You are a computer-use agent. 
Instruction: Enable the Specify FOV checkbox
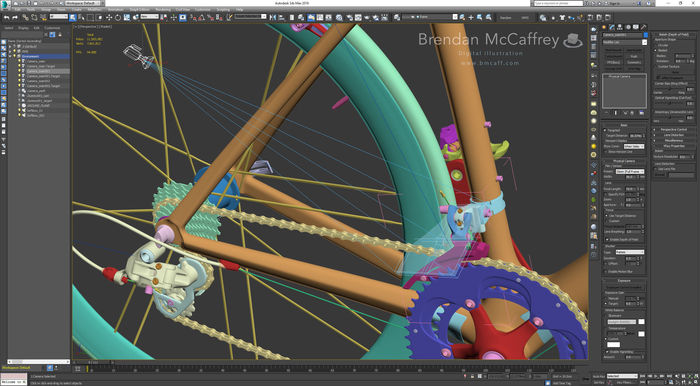(x=606, y=195)
